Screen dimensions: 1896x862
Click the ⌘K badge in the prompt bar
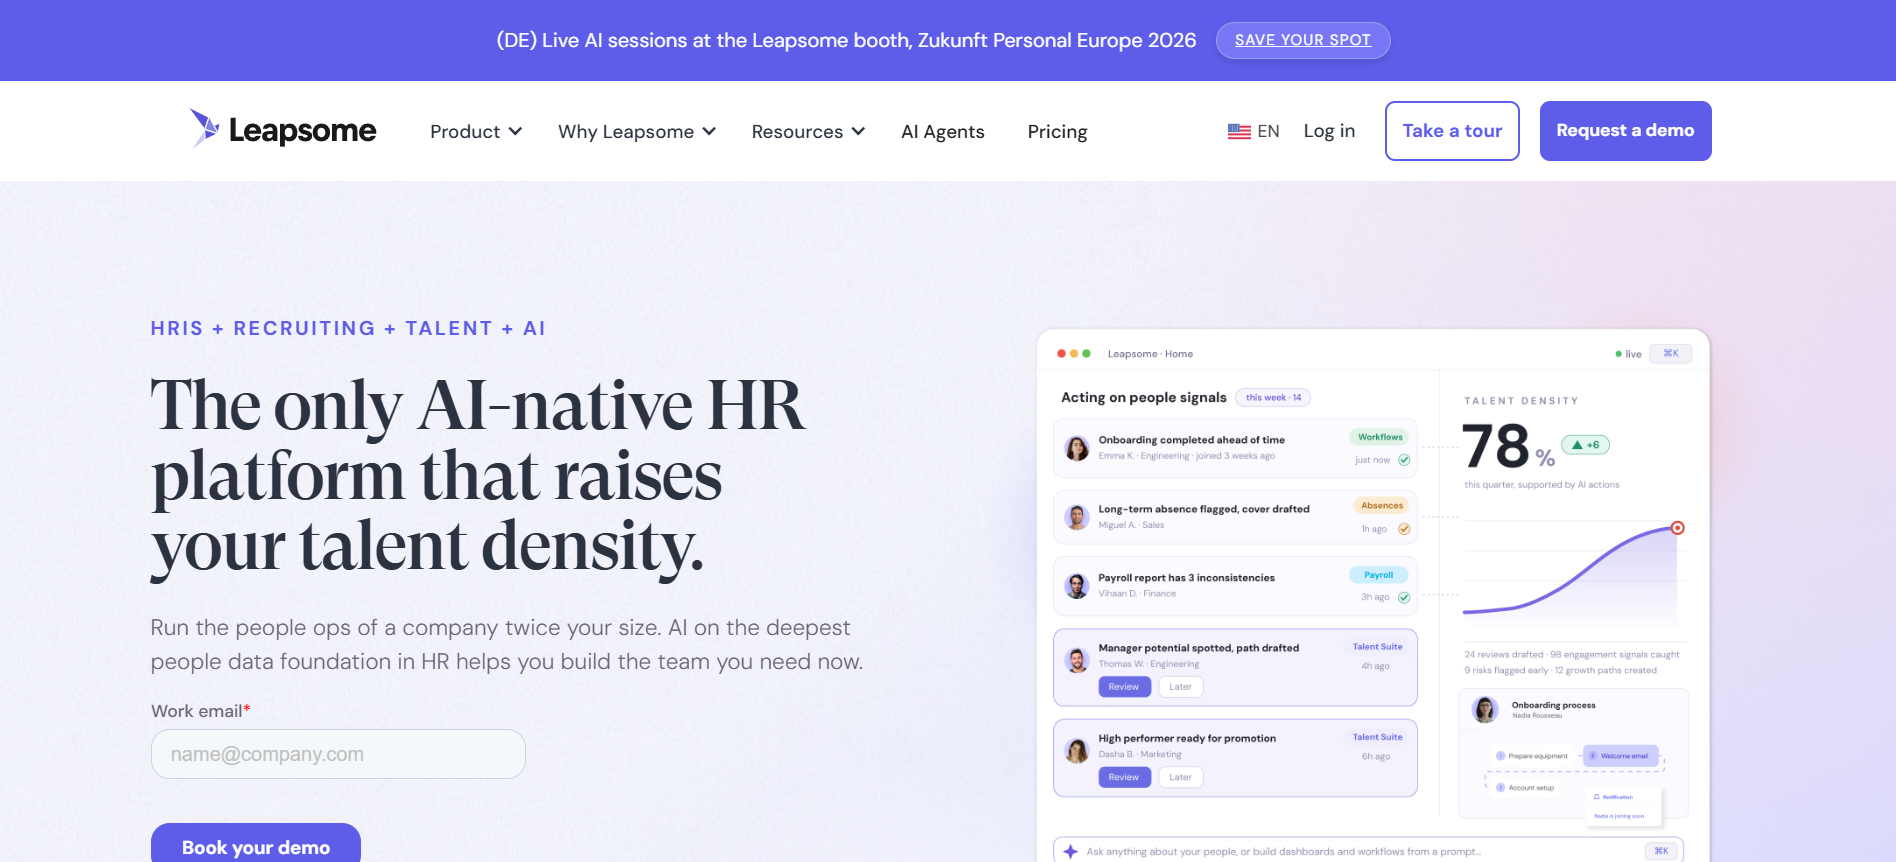pyautogui.click(x=1661, y=851)
